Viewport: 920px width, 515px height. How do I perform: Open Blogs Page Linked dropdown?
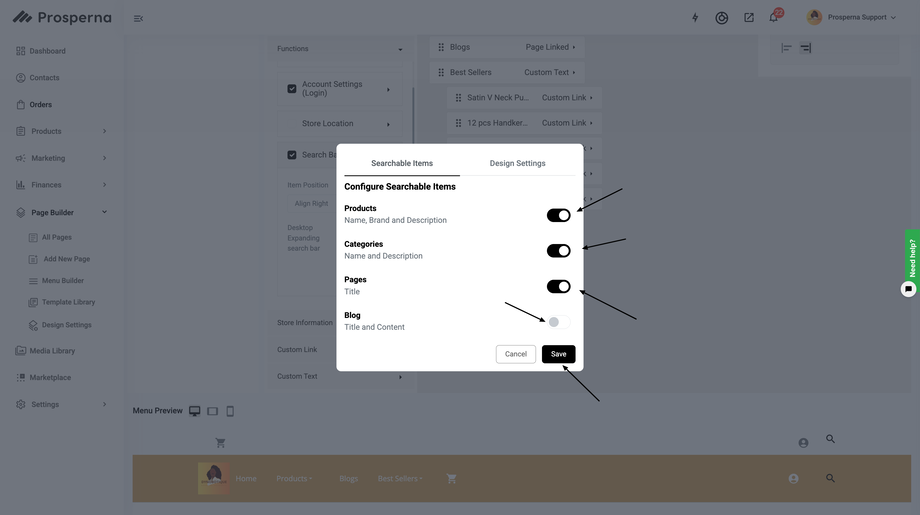point(550,47)
